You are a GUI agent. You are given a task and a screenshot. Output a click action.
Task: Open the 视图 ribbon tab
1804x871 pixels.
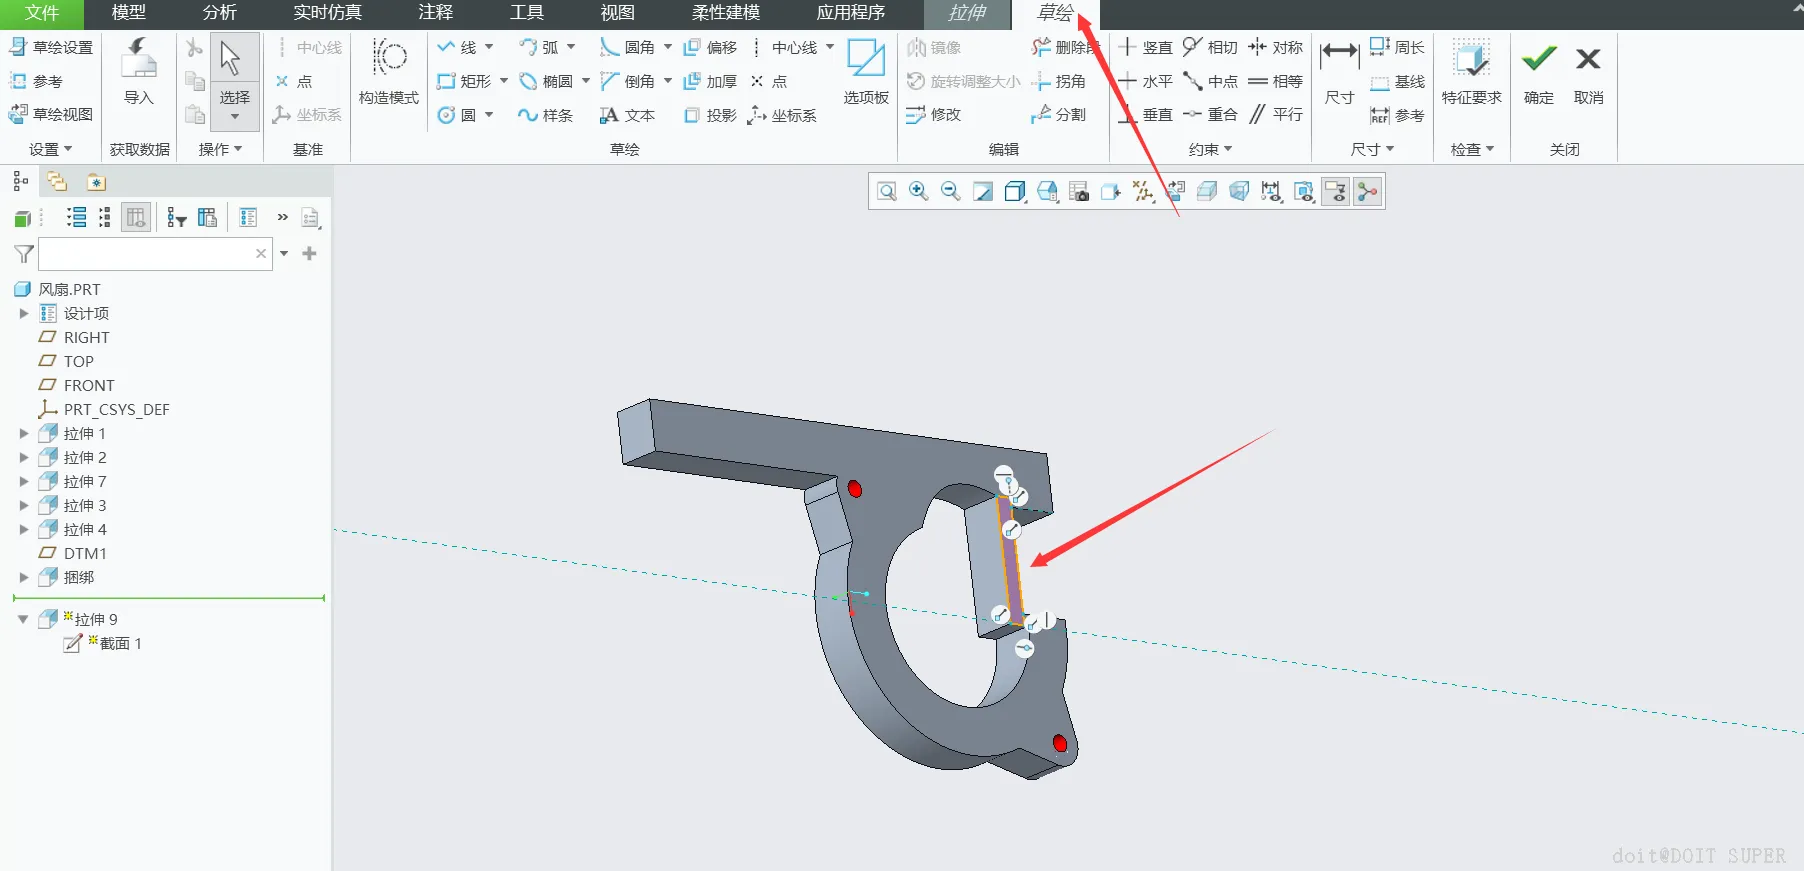click(618, 13)
